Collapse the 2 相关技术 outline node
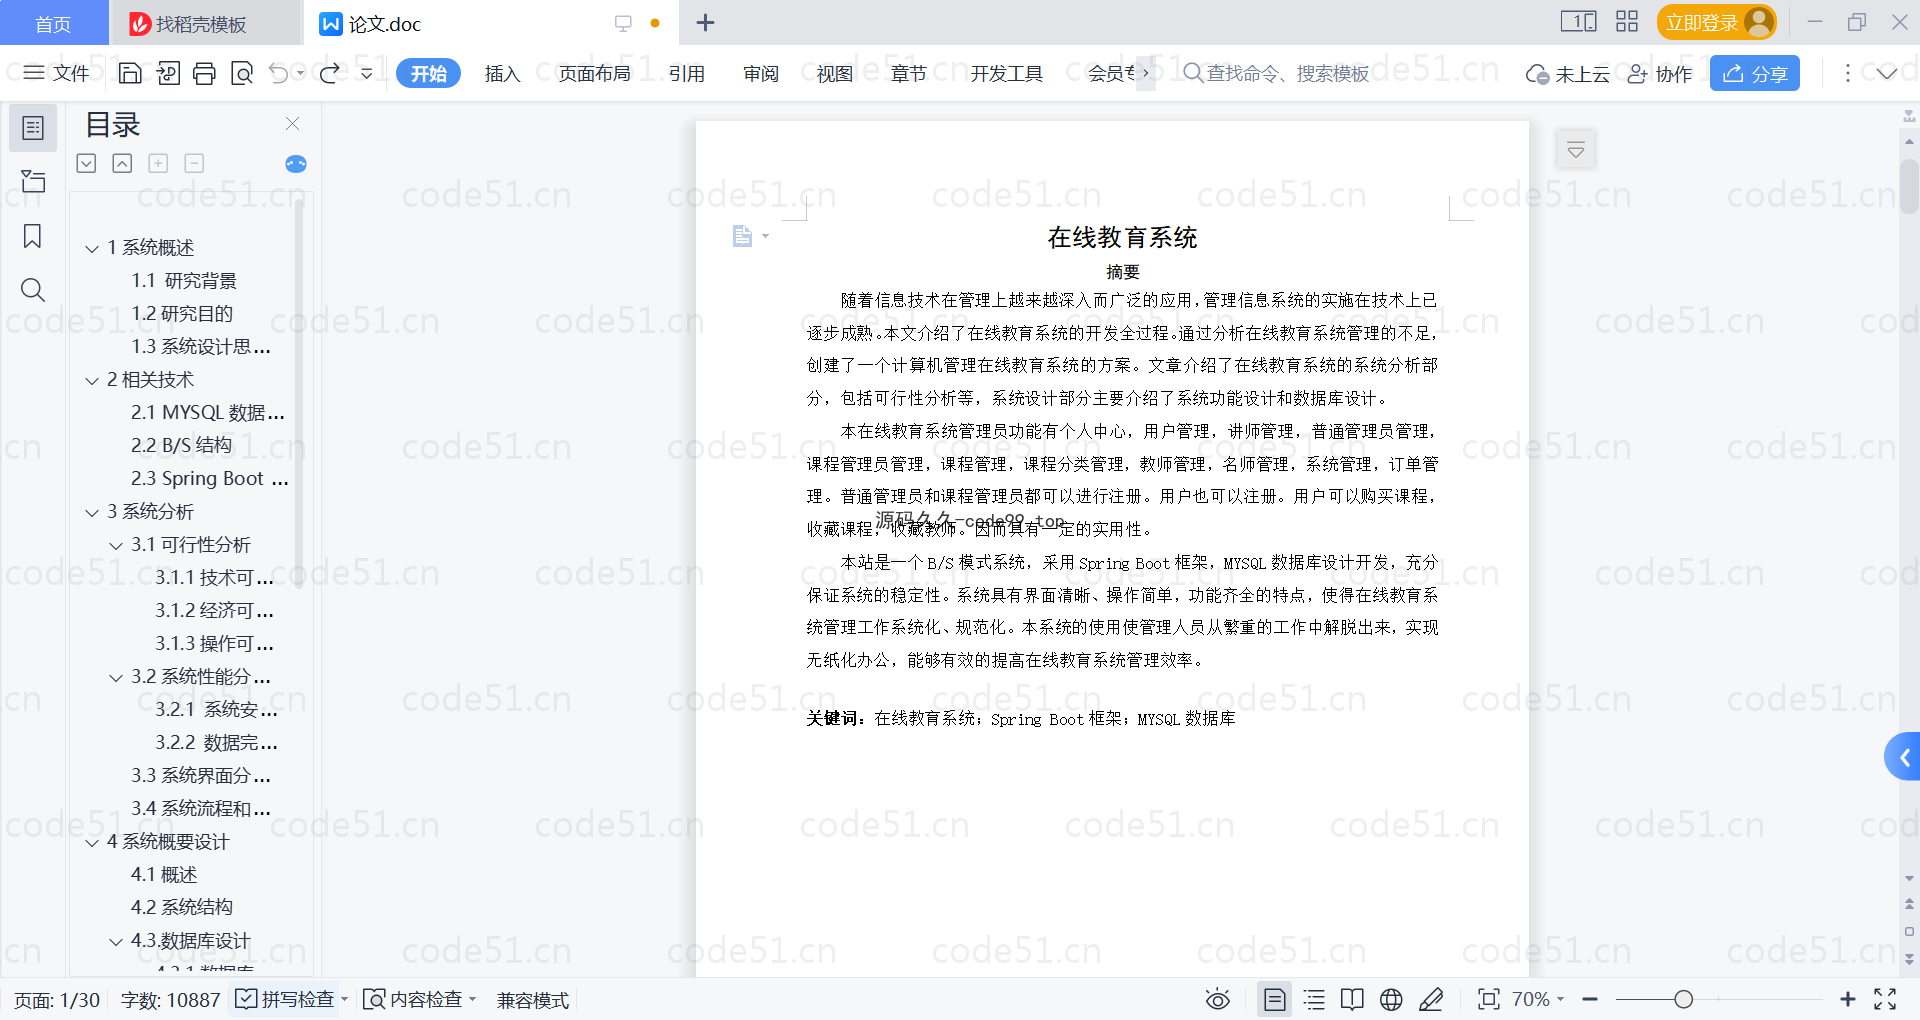This screenshot has height=1020, width=1920. (x=92, y=380)
